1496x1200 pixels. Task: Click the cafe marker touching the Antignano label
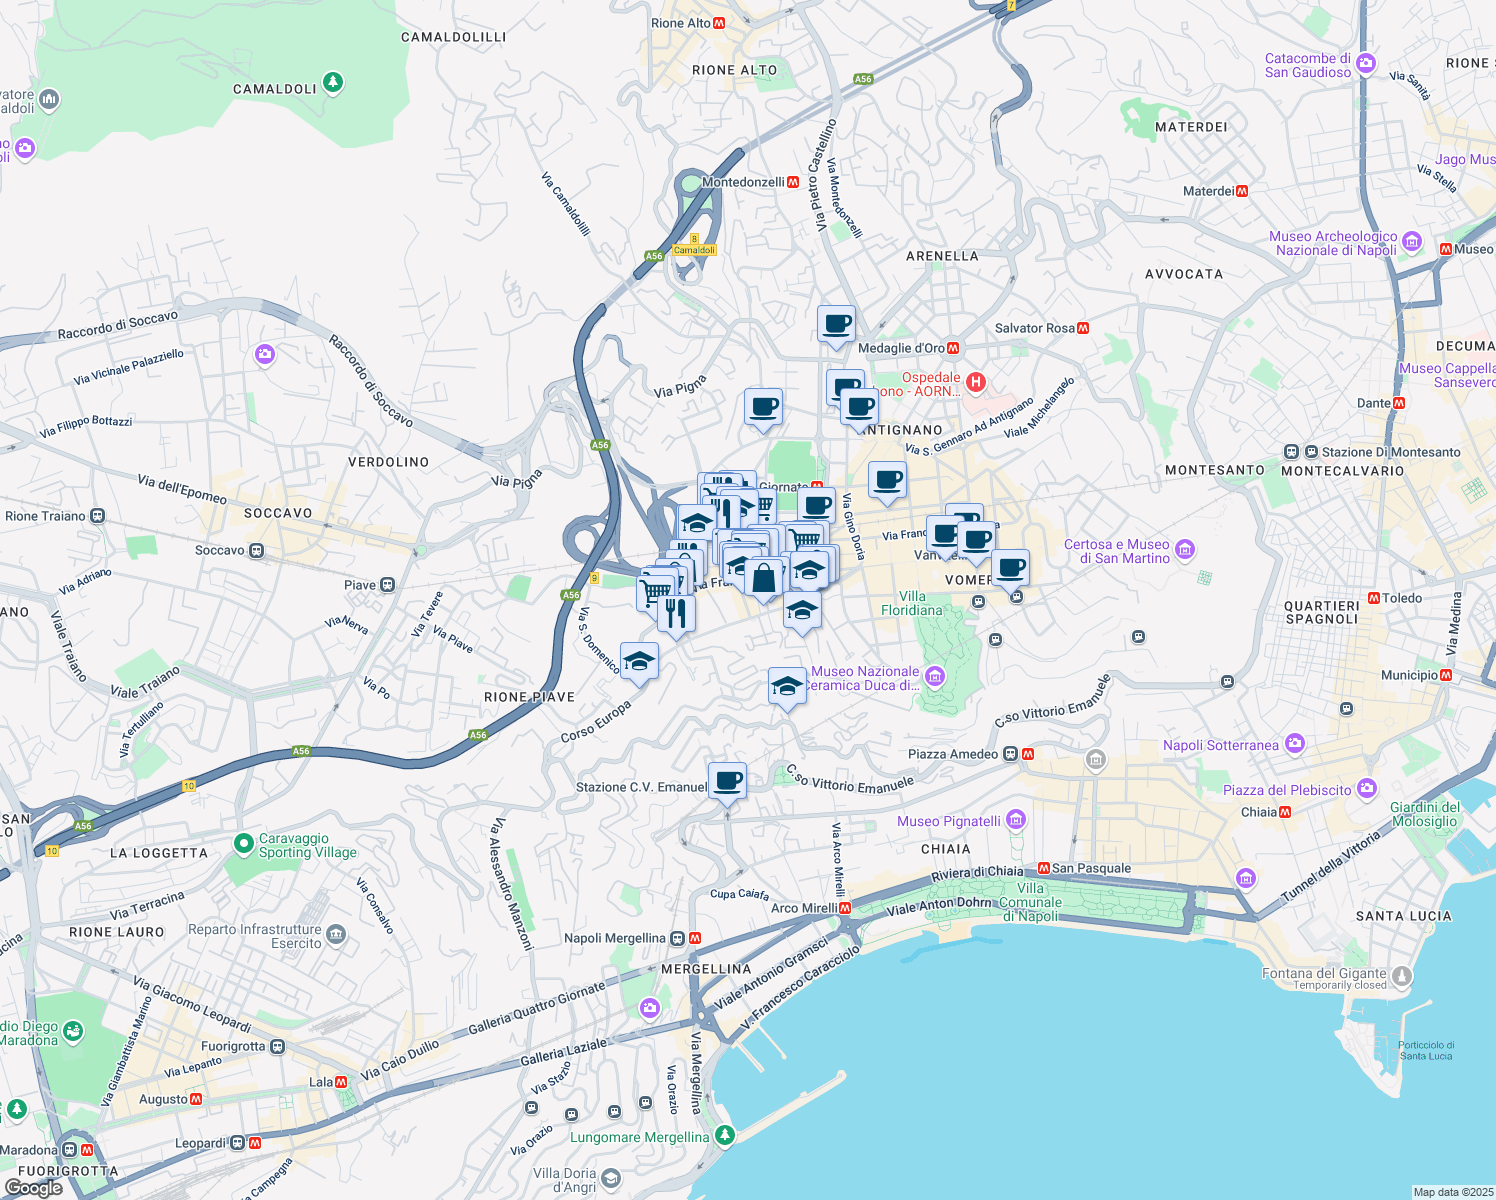pos(859,408)
